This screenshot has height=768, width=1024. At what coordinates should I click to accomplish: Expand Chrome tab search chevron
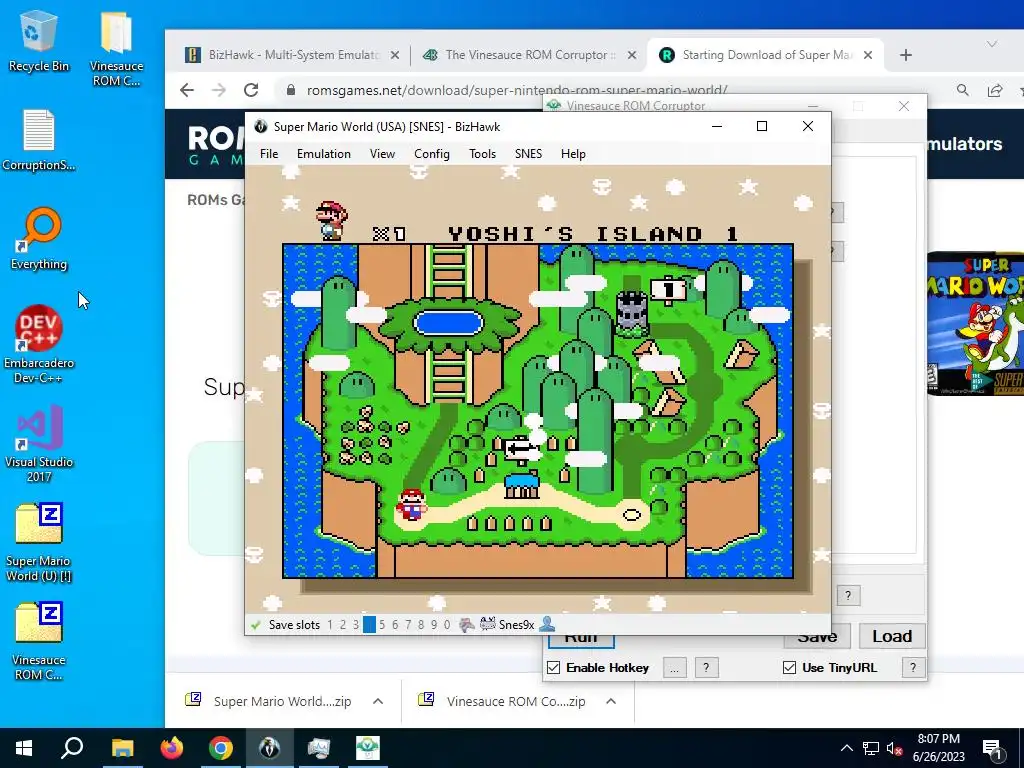click(992, 44)
